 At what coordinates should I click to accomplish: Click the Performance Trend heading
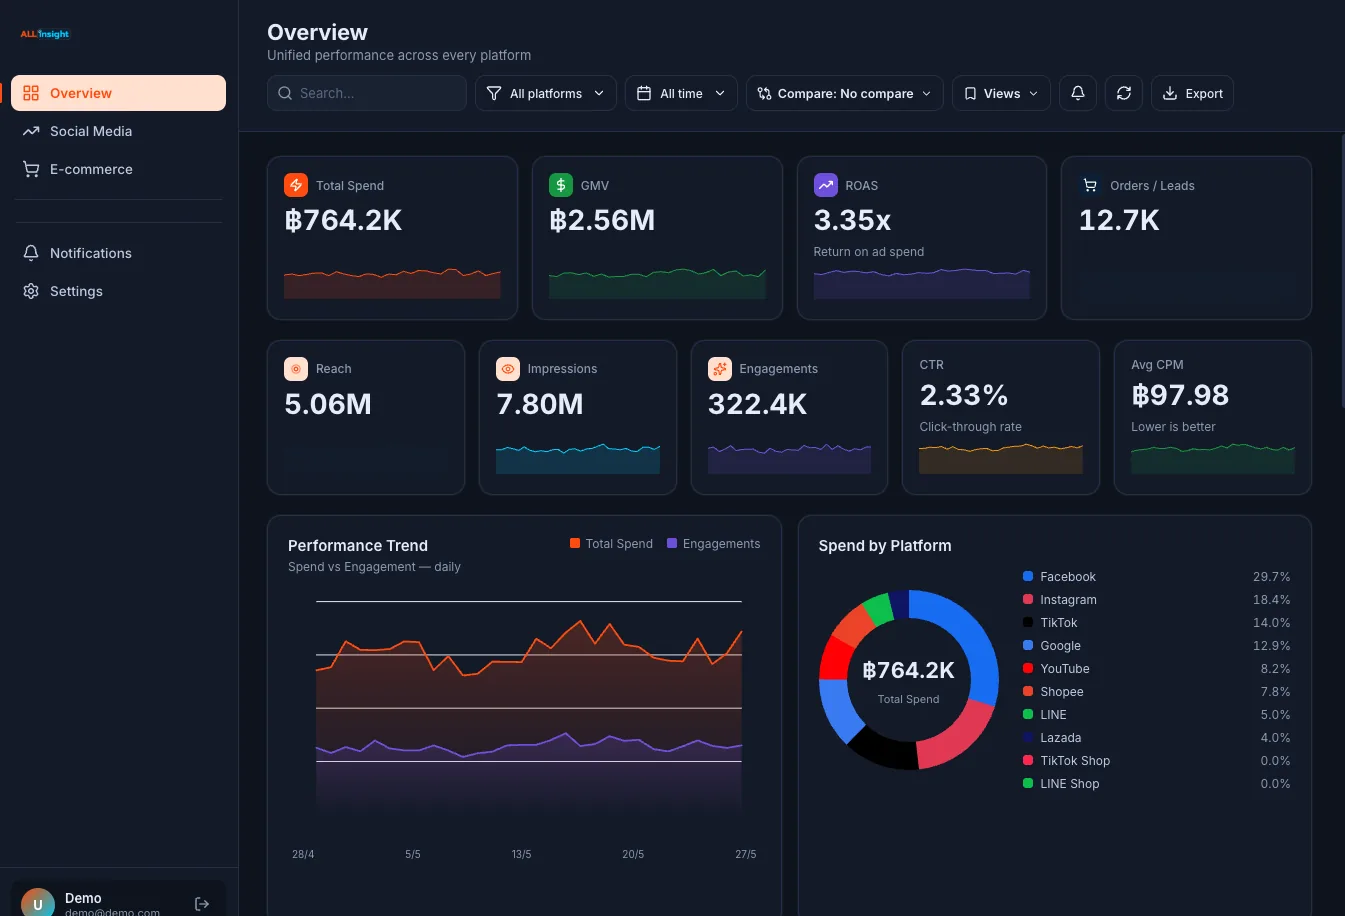pos(358,545)
